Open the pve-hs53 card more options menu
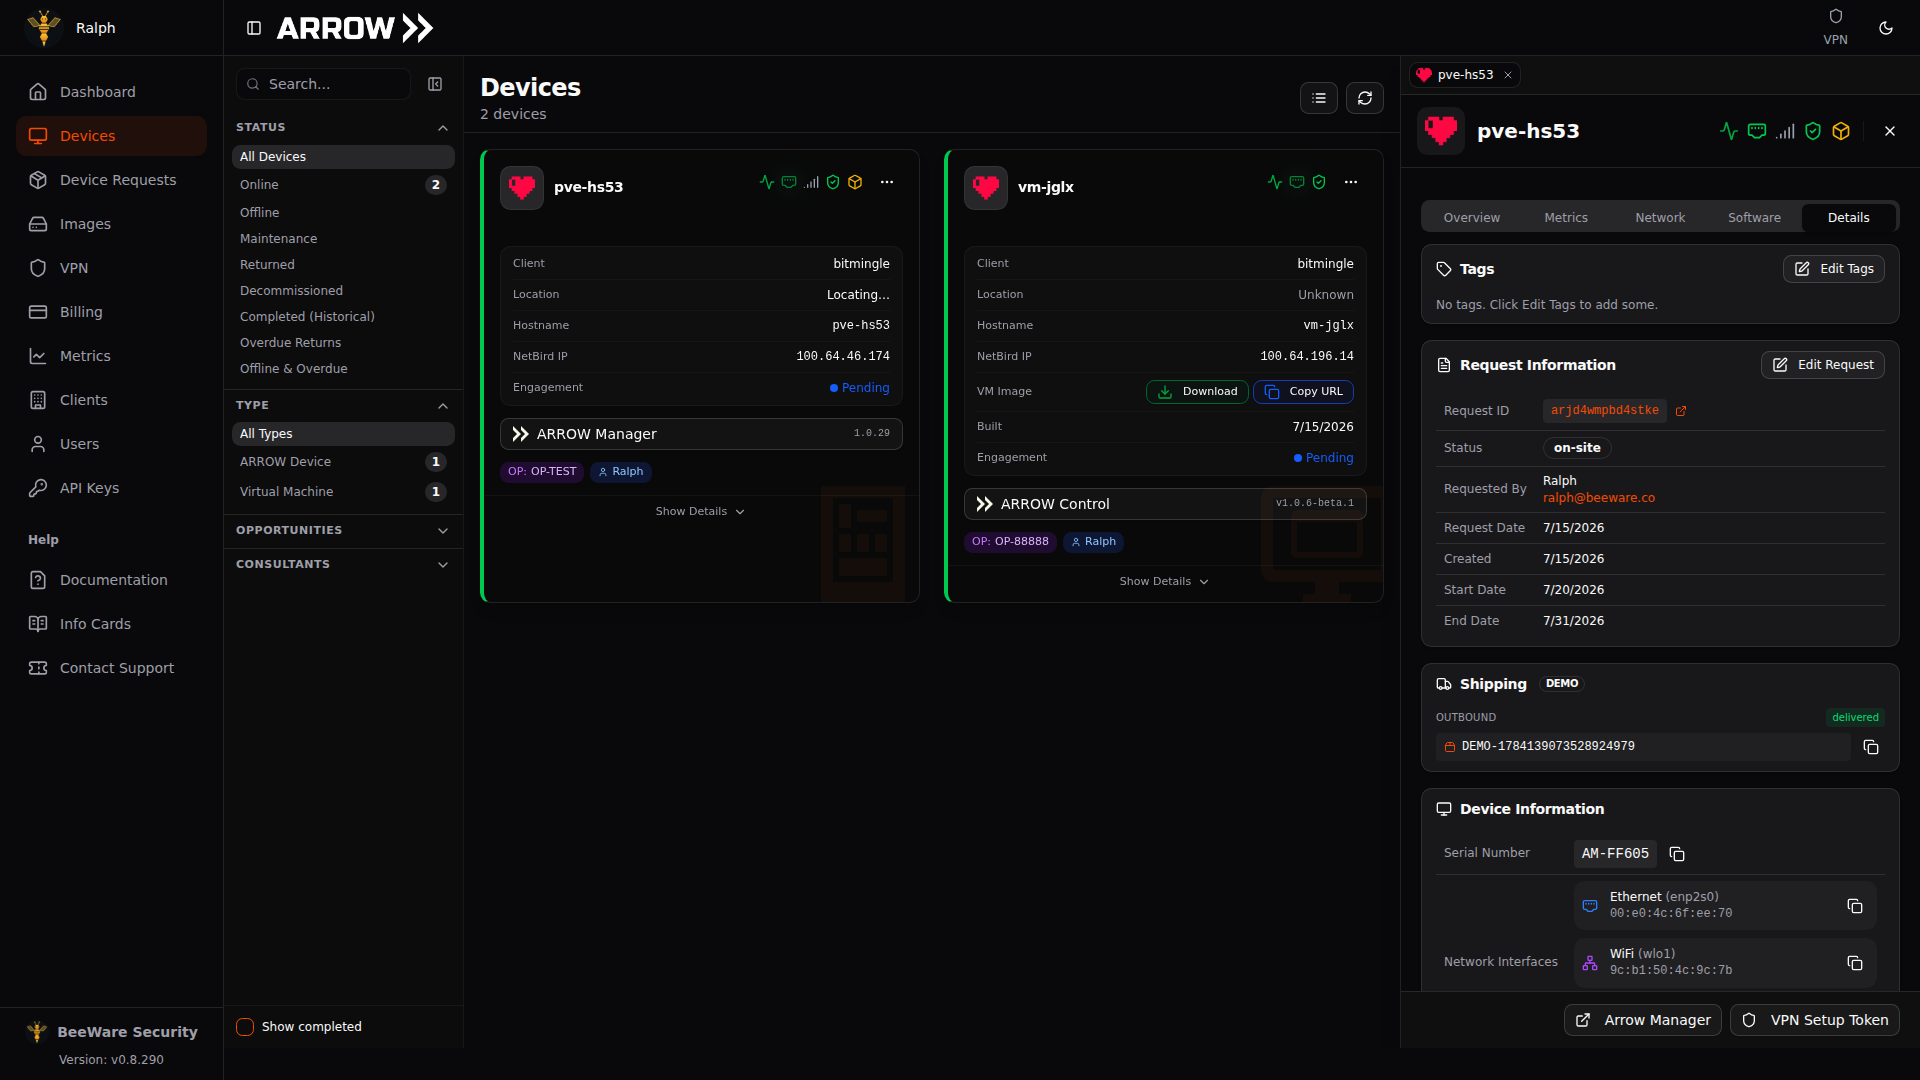The width and height of the screenshot is (1920, 1080). click(887, 182)
